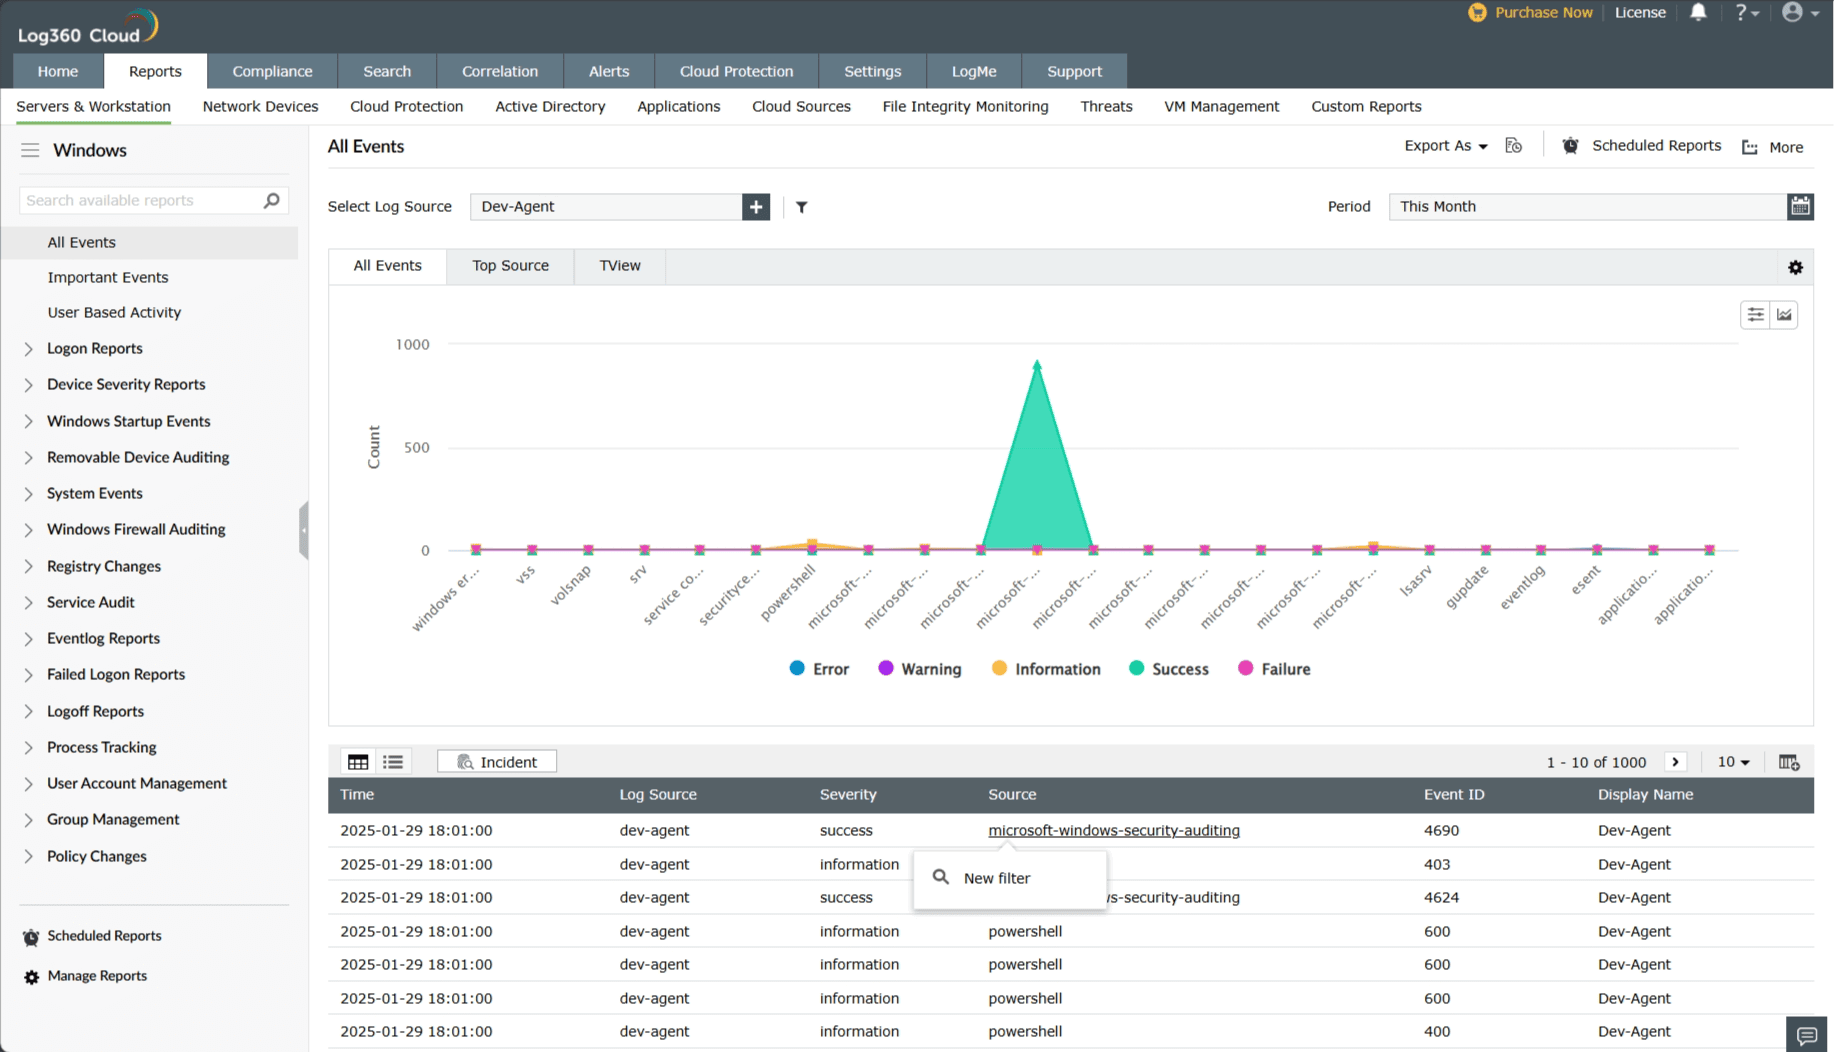
Task: Switch to TView tab
Action: point(619,266)
